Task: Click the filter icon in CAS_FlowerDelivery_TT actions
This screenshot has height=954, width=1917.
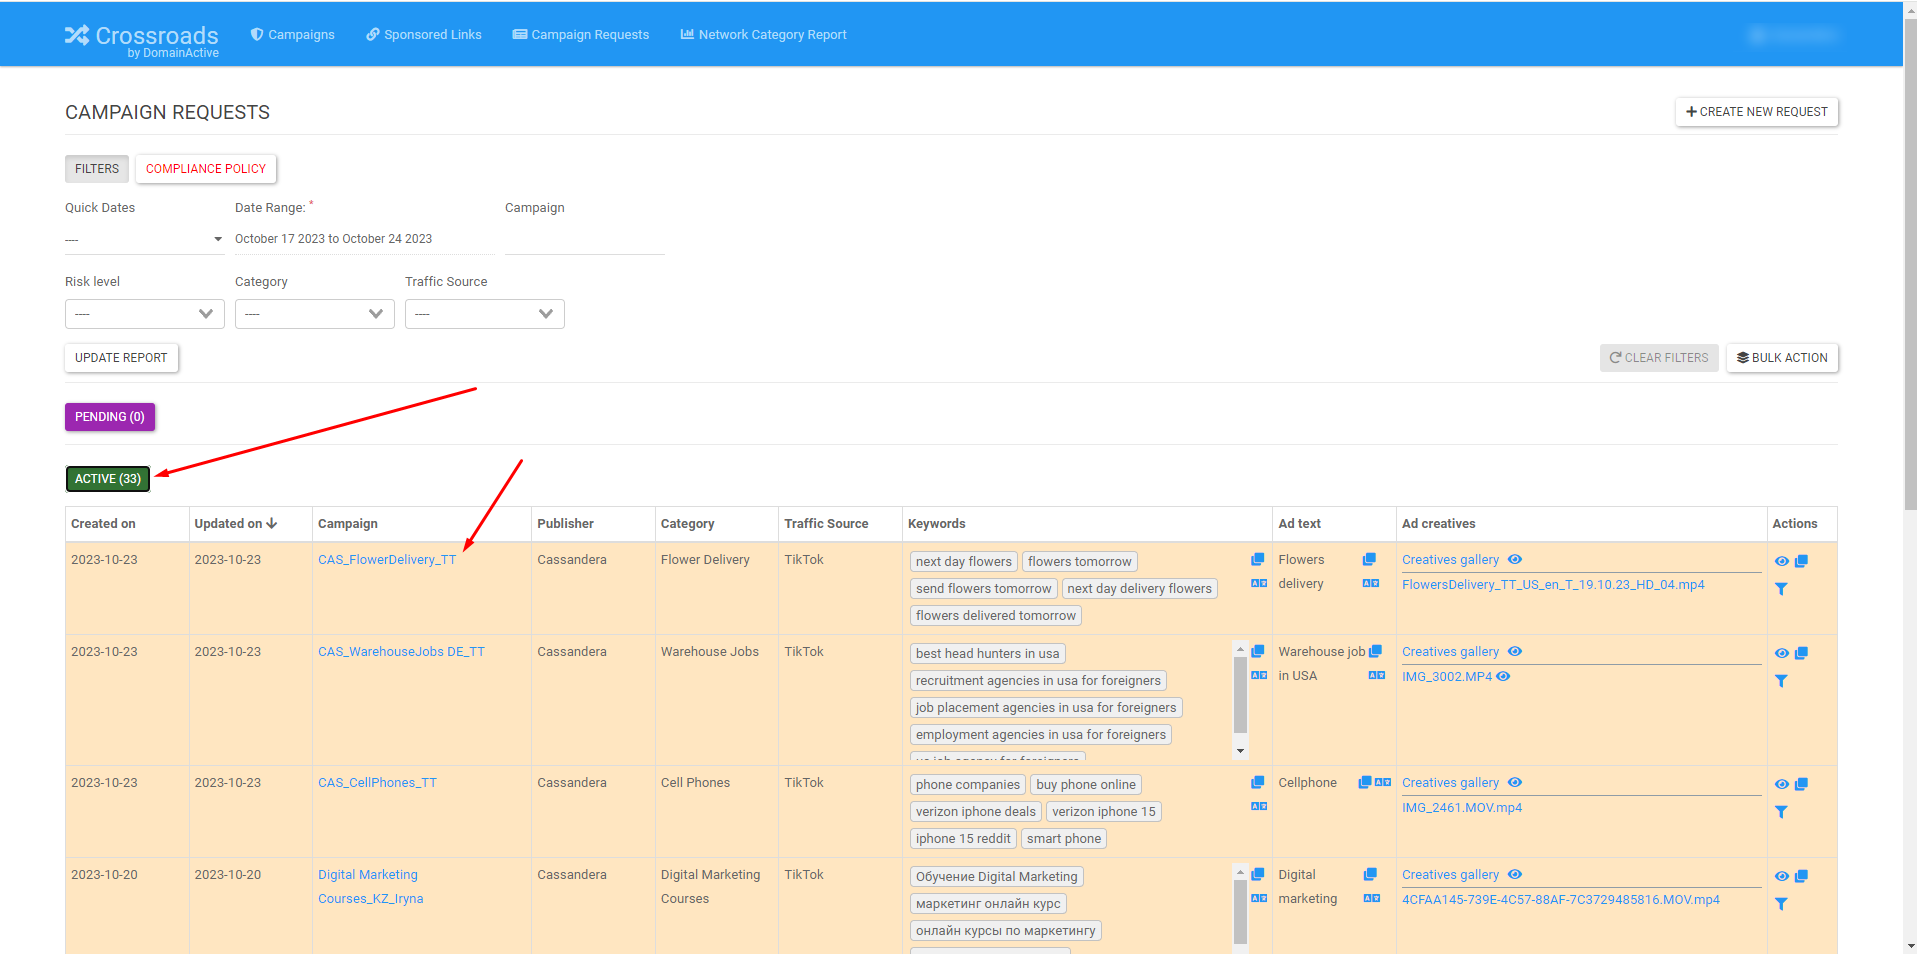Action: point(1781,589)
